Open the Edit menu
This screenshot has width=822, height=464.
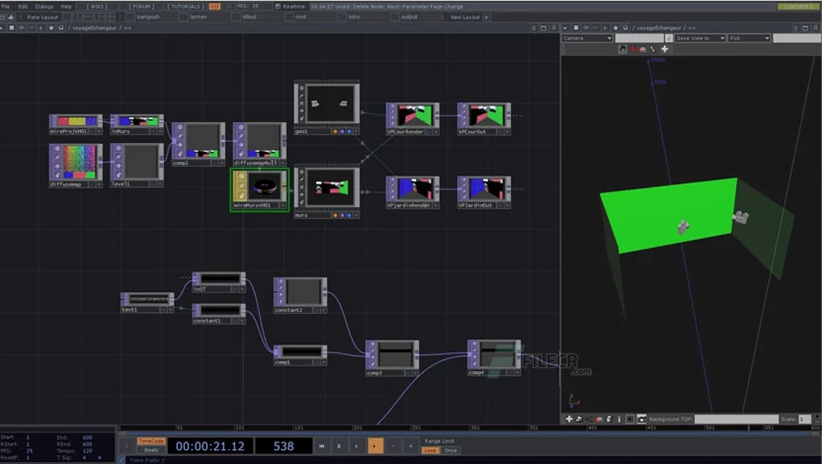click(x=22, y=6)
